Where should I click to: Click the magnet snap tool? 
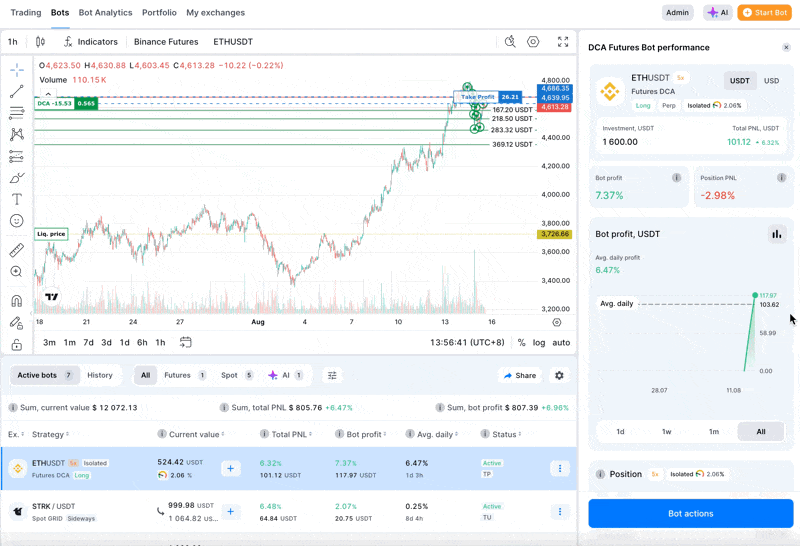[x=17, y=301]
